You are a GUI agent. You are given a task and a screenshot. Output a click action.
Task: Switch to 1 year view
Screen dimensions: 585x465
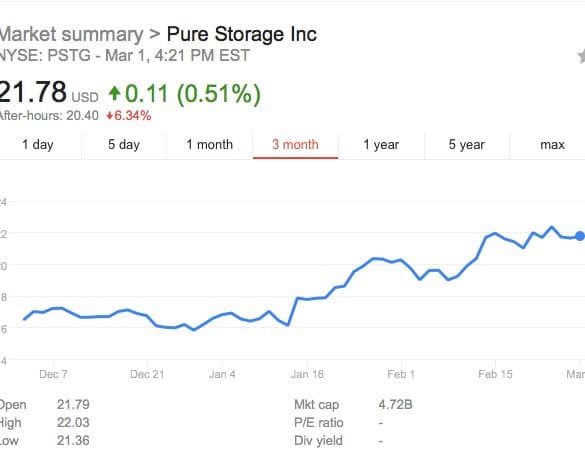(x=381, y=145)
